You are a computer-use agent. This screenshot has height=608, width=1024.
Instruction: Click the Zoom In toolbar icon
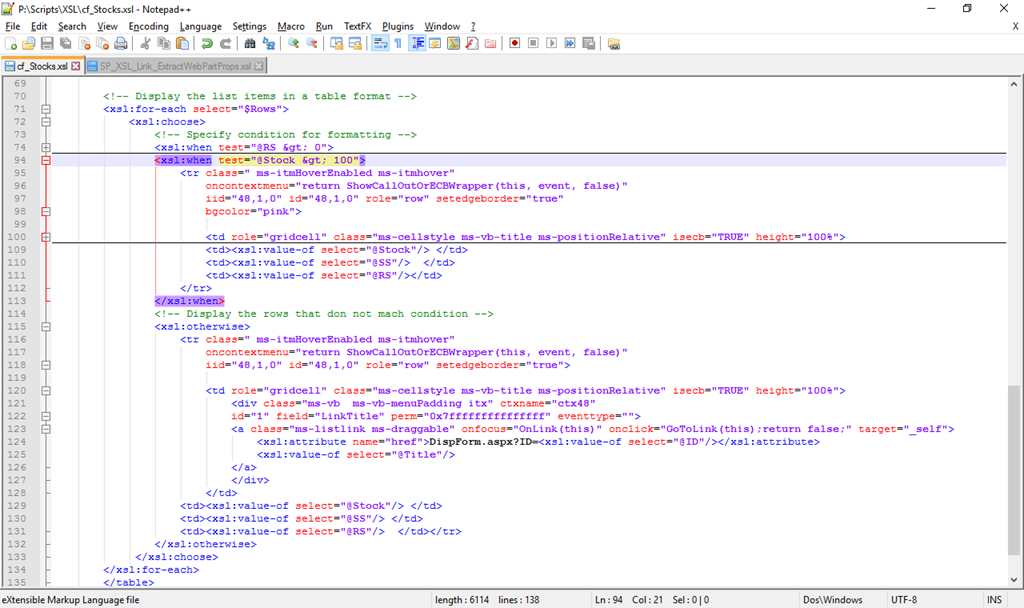pyautogui.click(x=294, y=44)
